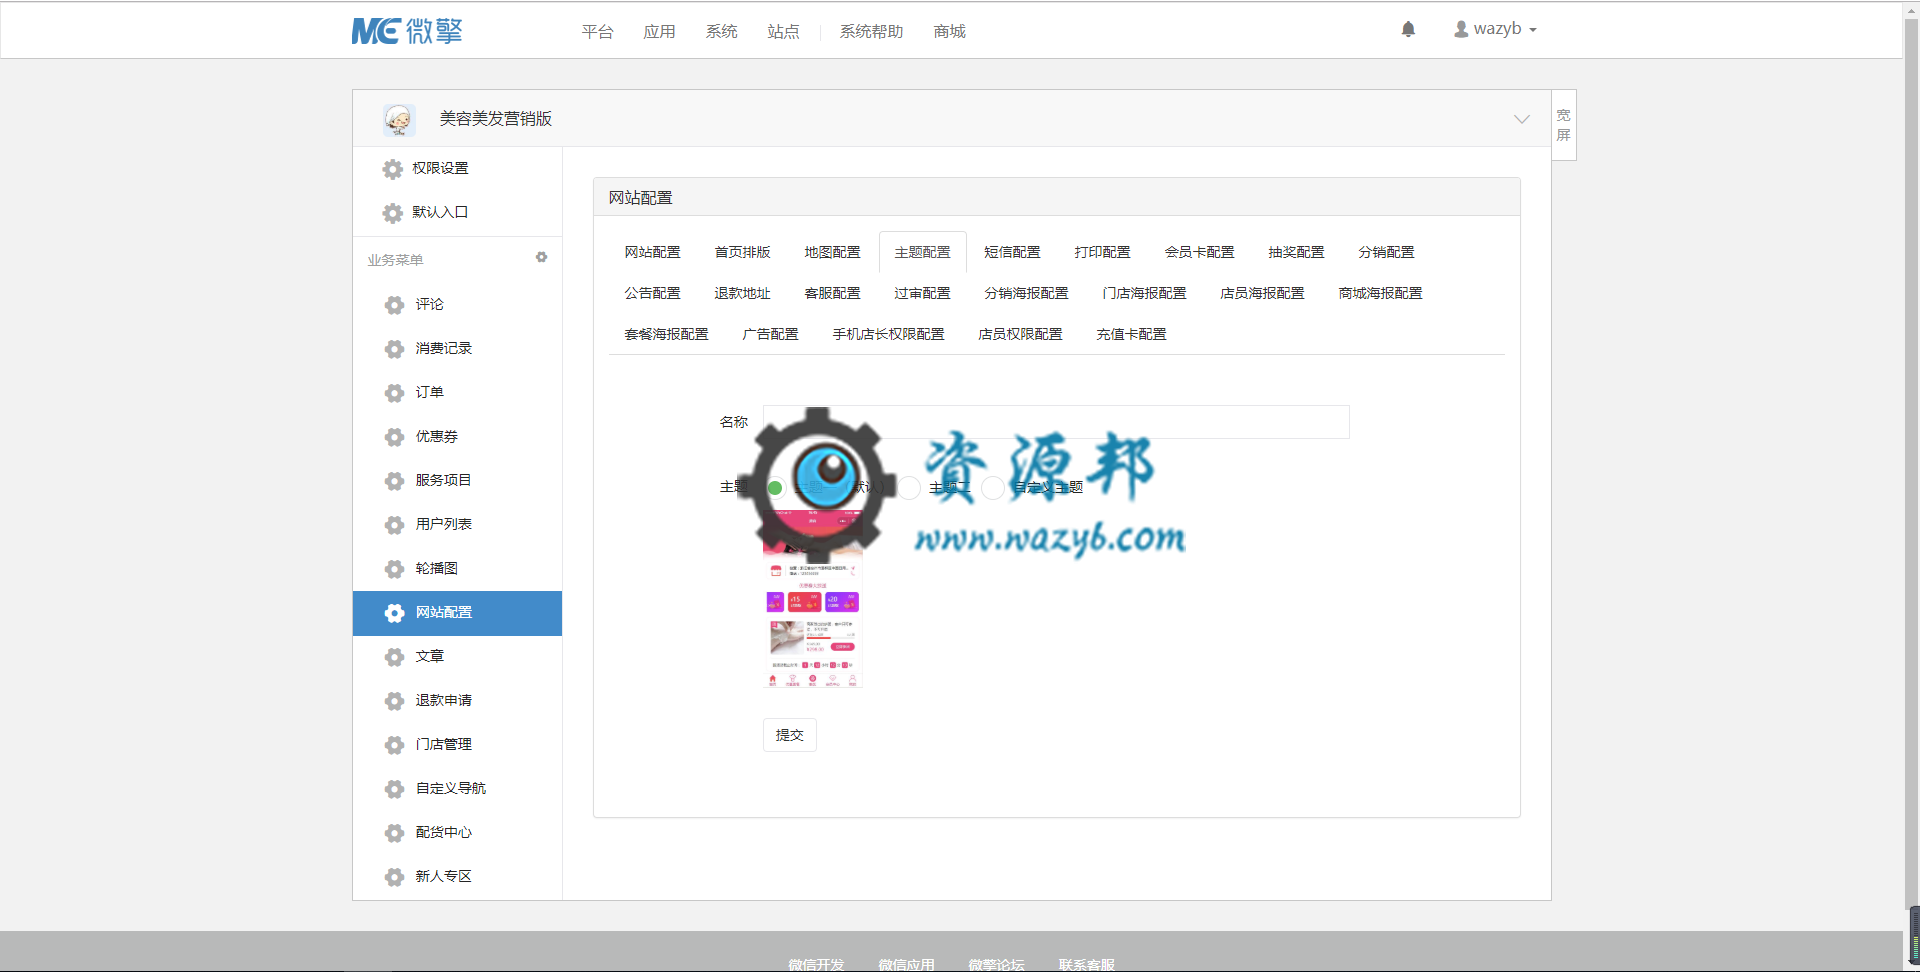Click the theme preview thumbnail image
This screenshot has width=1920, height=972.
point(813,600)
